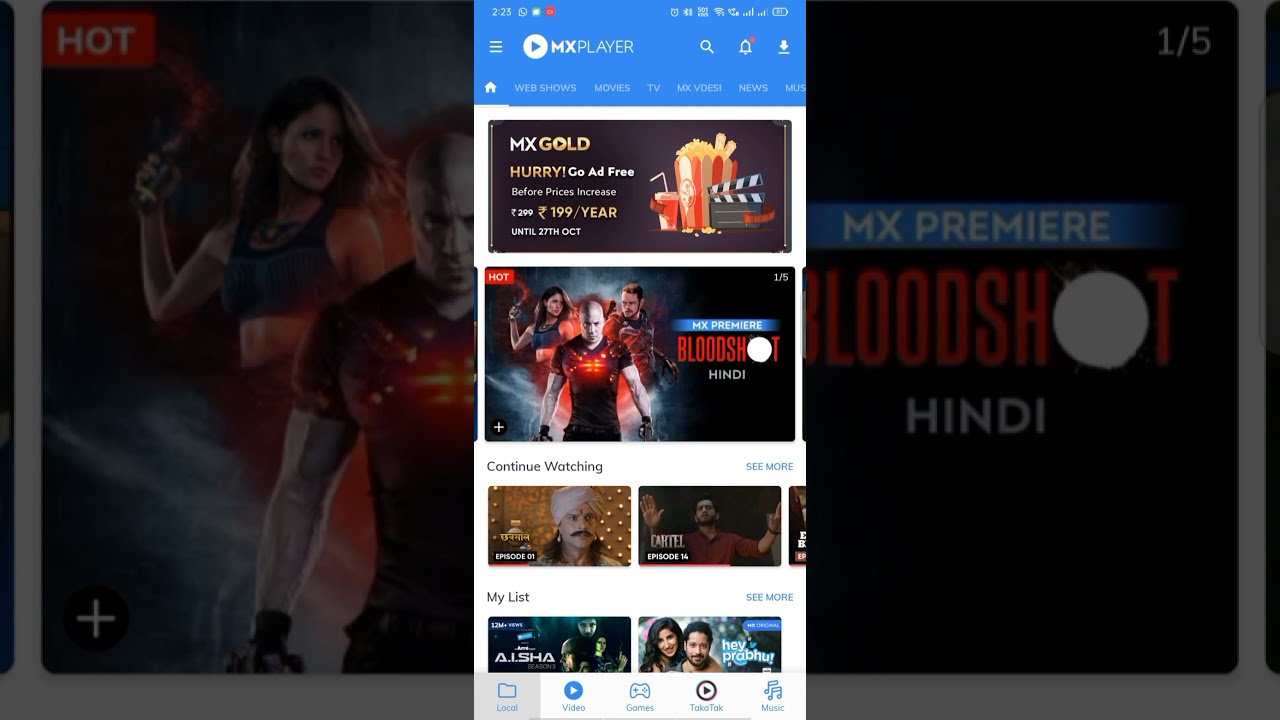Open the downloads icon

point(784,47)
